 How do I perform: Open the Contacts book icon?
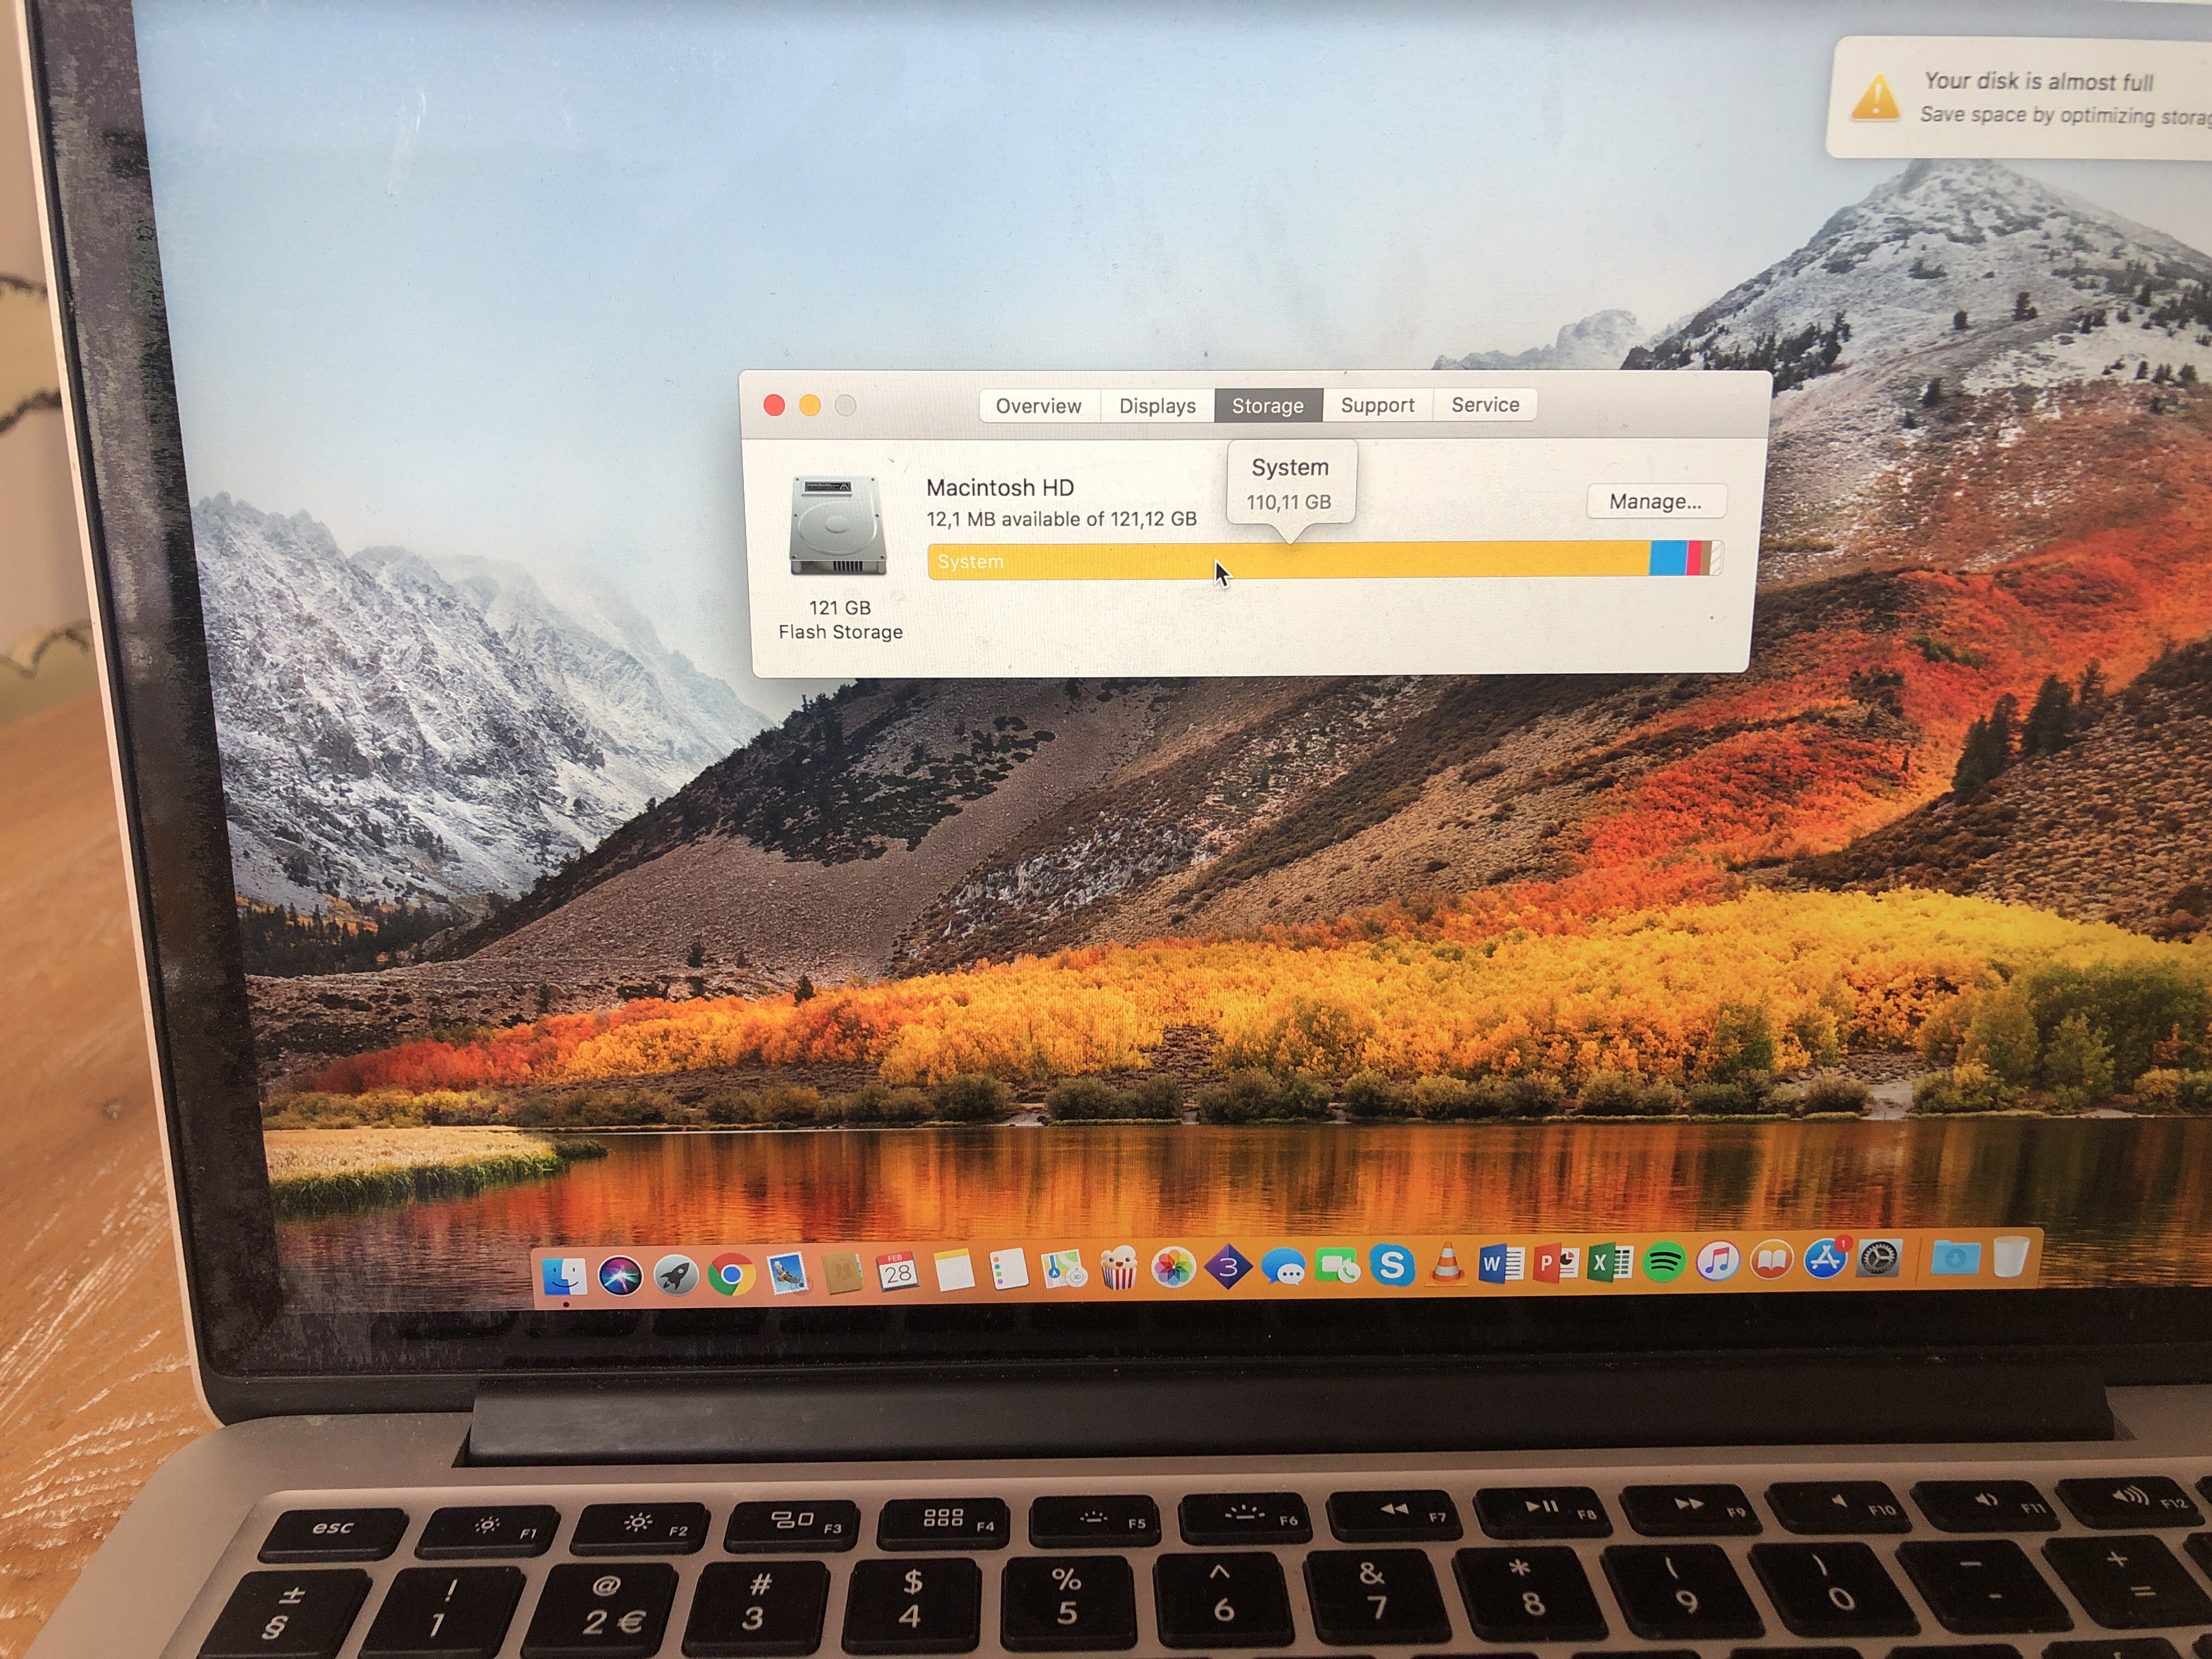(x=842, y=1274)
